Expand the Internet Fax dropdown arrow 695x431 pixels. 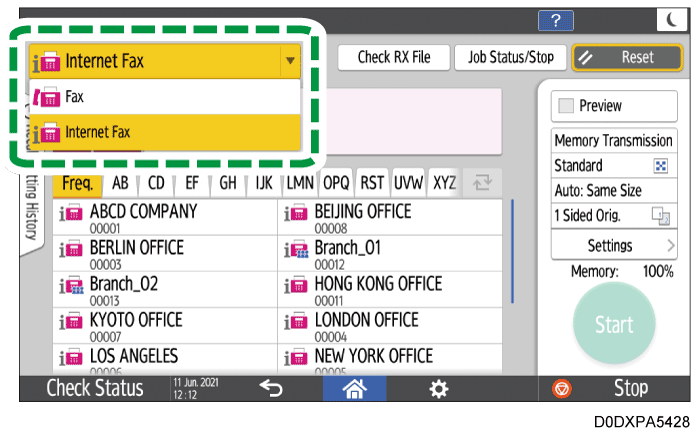pos(290,61)
